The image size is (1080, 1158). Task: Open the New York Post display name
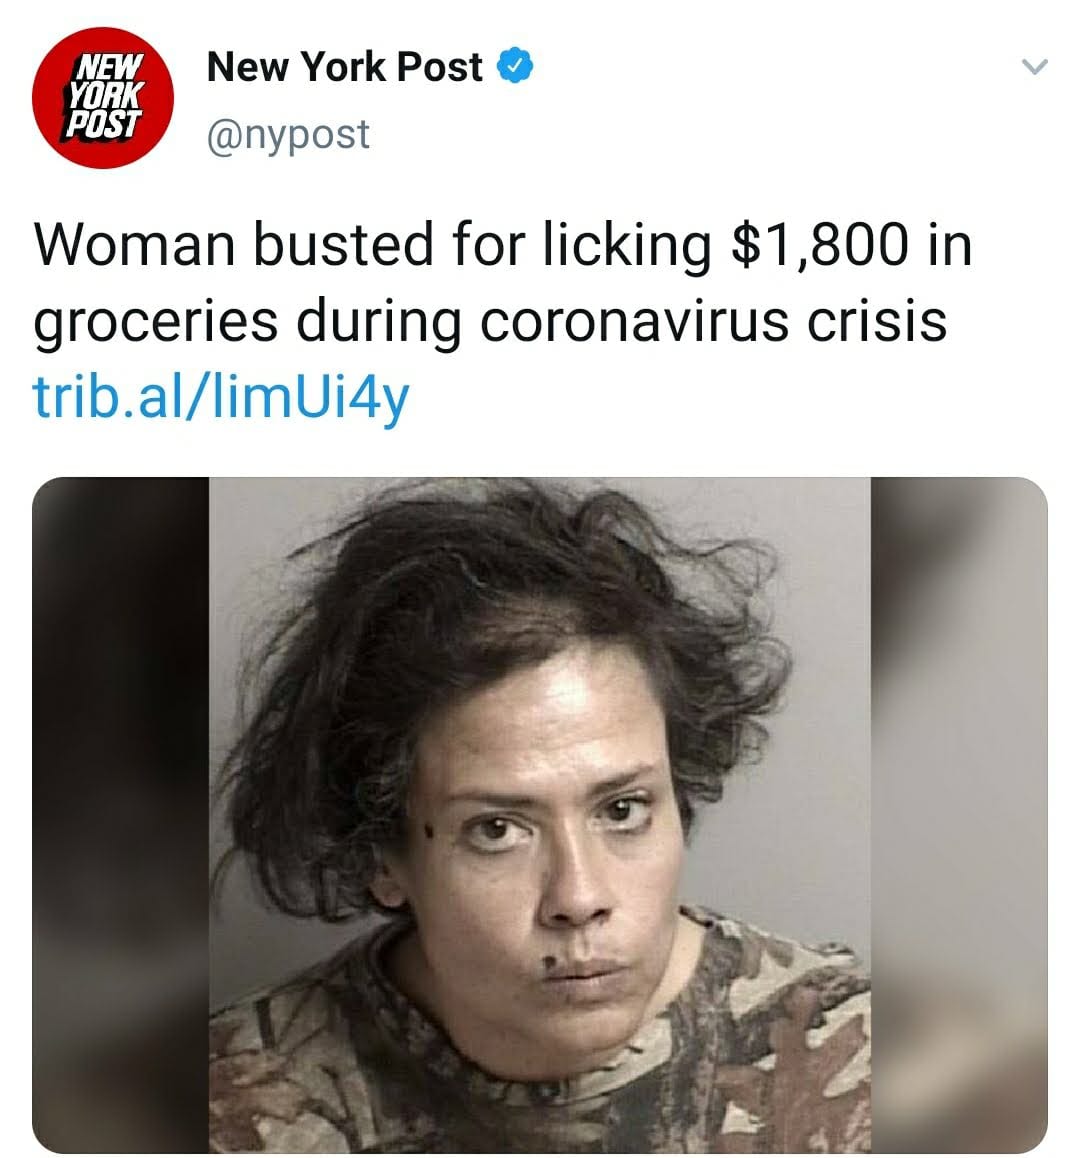coord(344,67)
